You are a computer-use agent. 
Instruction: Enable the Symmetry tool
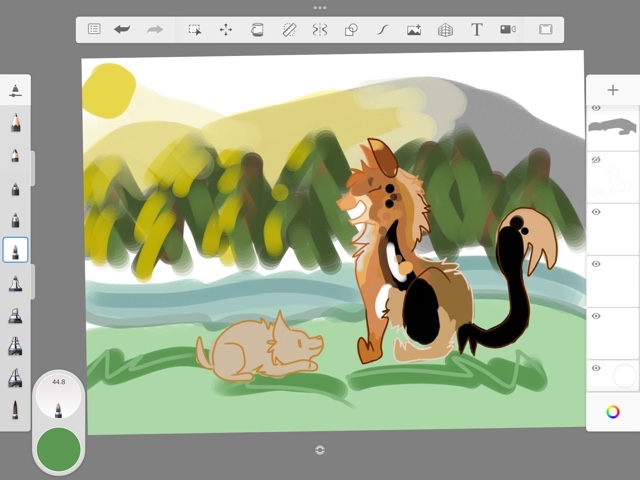(x=319, y=30)
